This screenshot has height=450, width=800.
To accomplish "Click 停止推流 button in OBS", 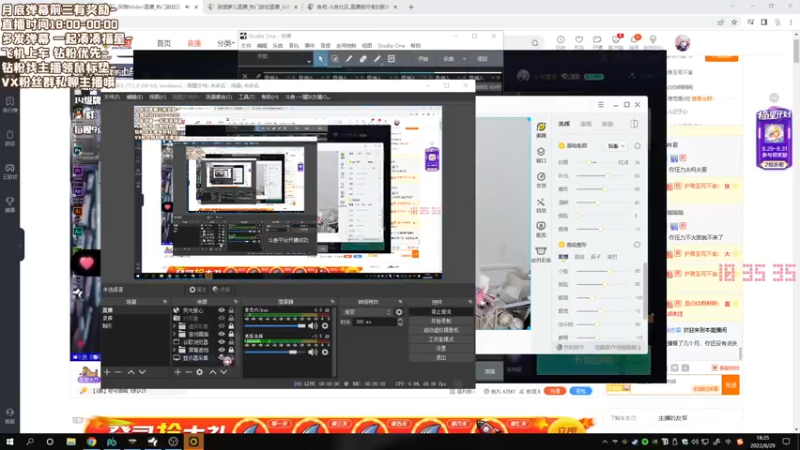I will pyautogui.click(x=441, y=312).
